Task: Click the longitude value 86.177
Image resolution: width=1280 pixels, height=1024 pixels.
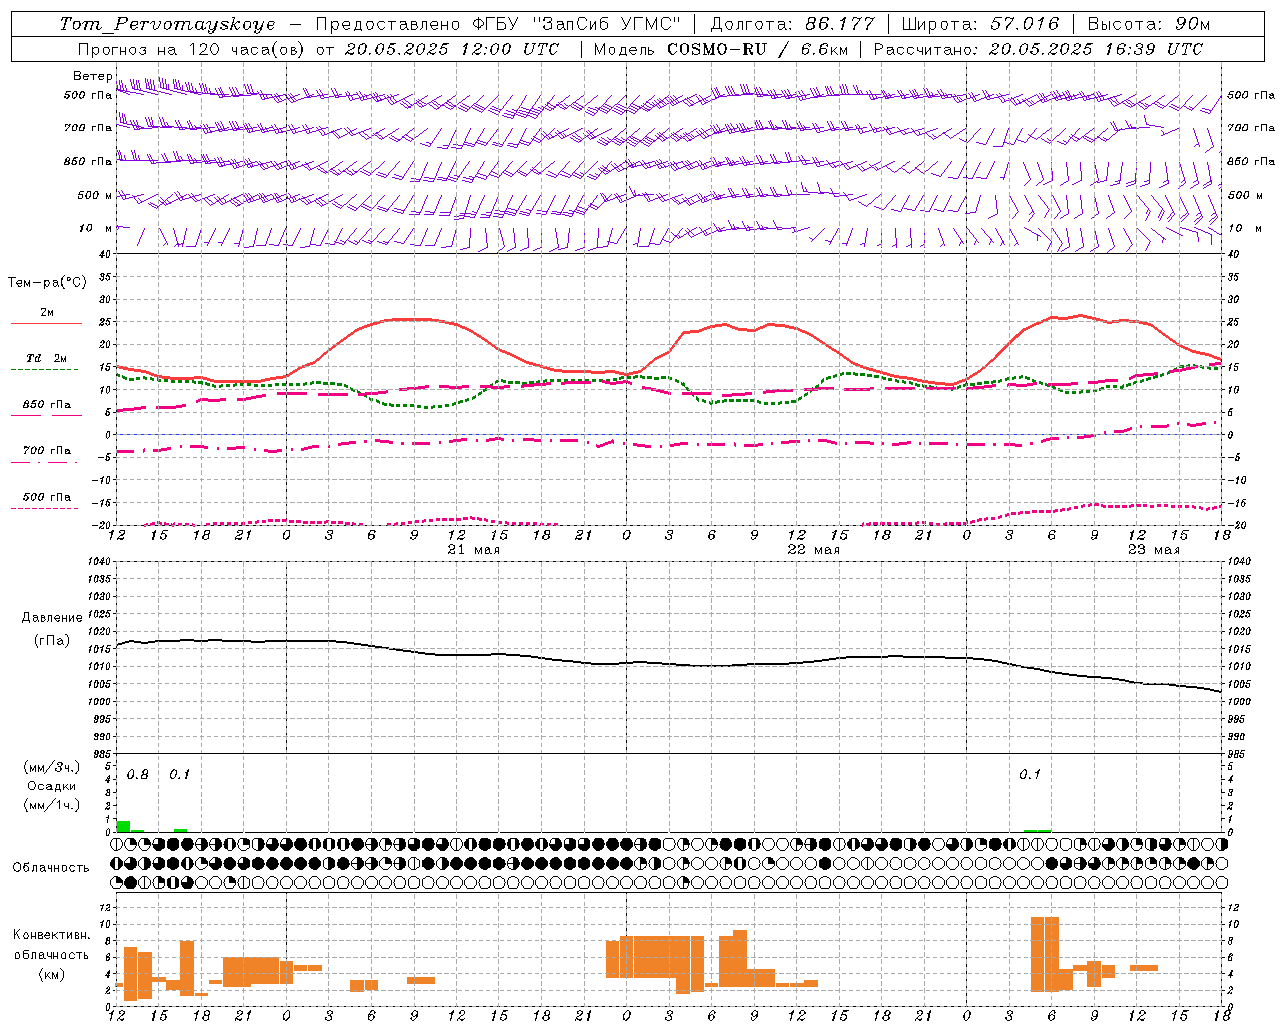Action: pyautogui.click(x=840, y=24)
